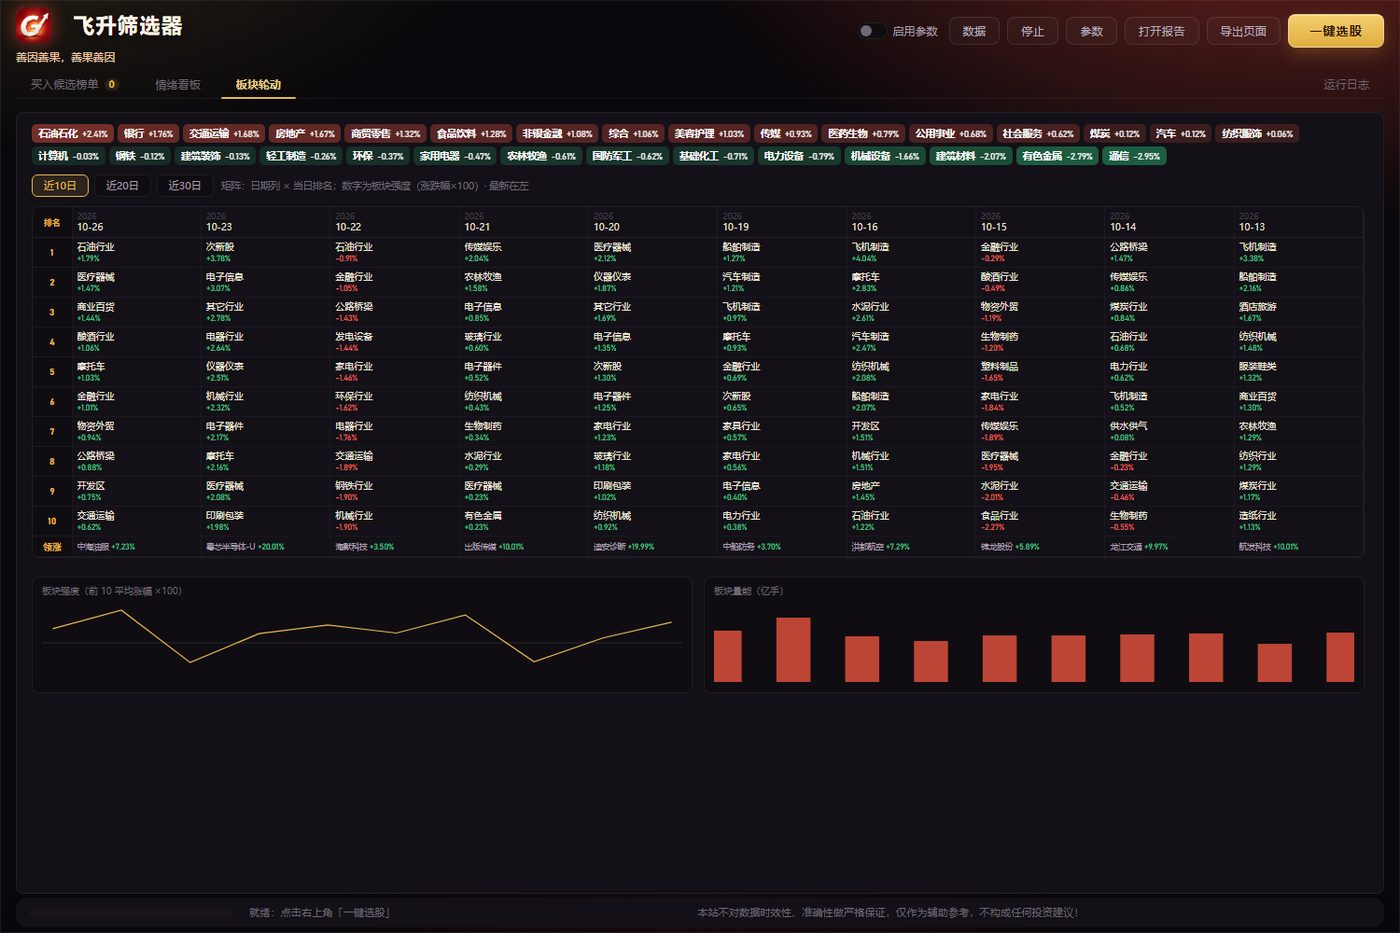Viewport: 1400px width, 933px height.
Task: Open the 买入候选榜单 tab
Action: click(74, 85)
